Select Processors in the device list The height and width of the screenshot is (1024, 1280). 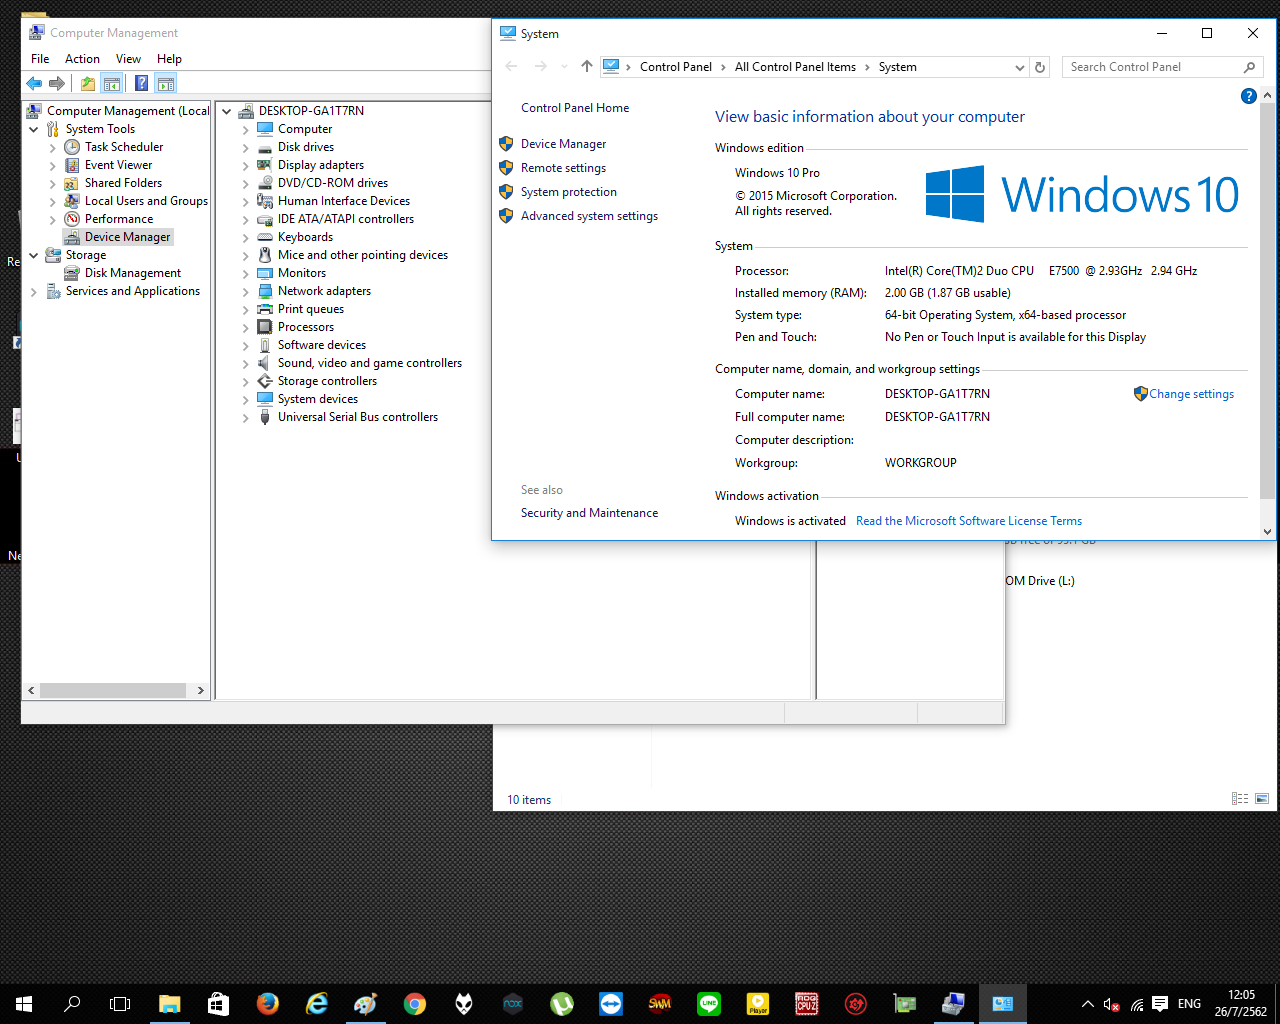pyautogui.click(x=306, y=327)
